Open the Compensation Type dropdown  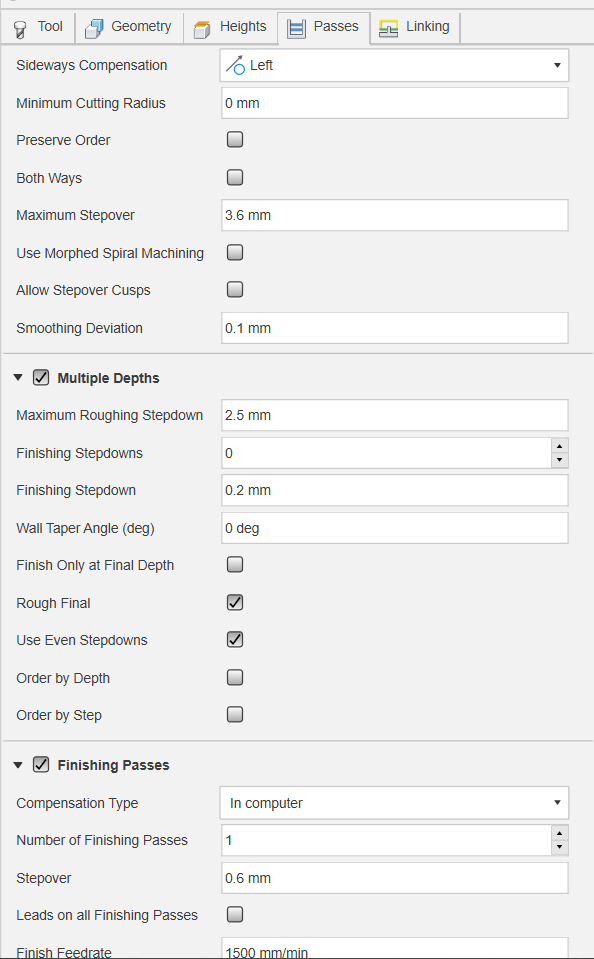pos(394,803)
